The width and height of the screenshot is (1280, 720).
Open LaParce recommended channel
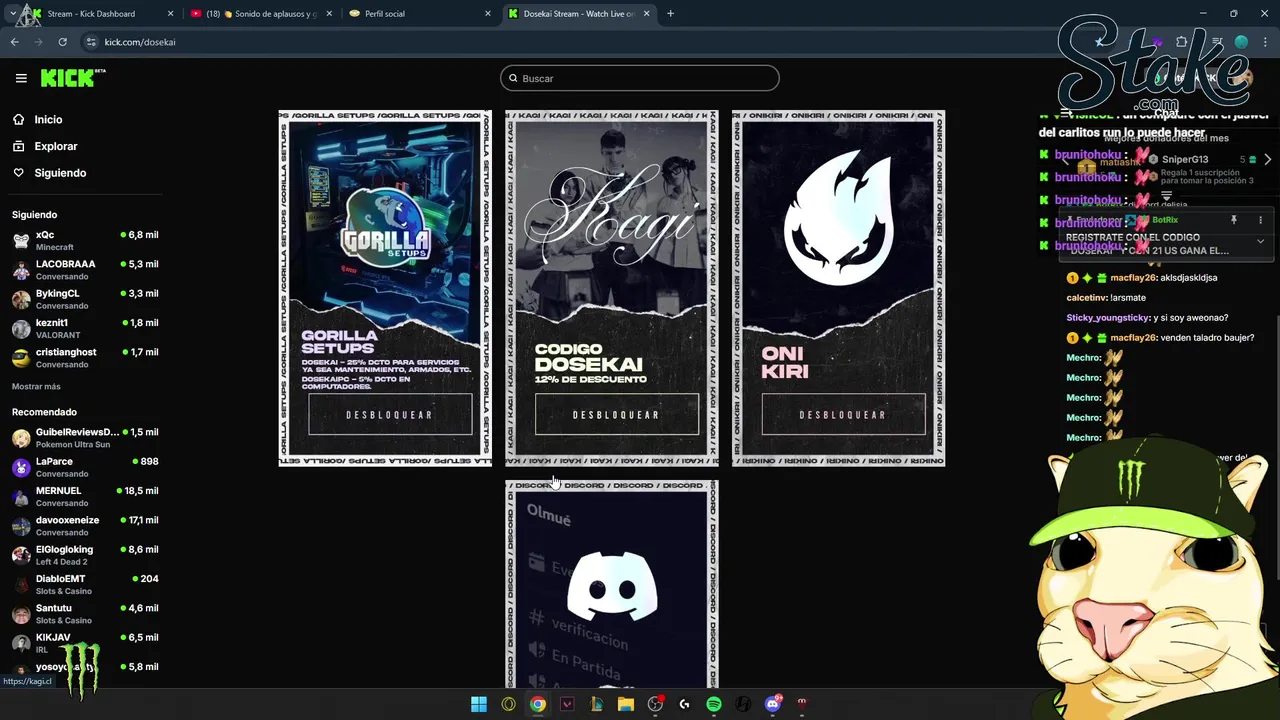pyautogui.click(x=85, y=467)
